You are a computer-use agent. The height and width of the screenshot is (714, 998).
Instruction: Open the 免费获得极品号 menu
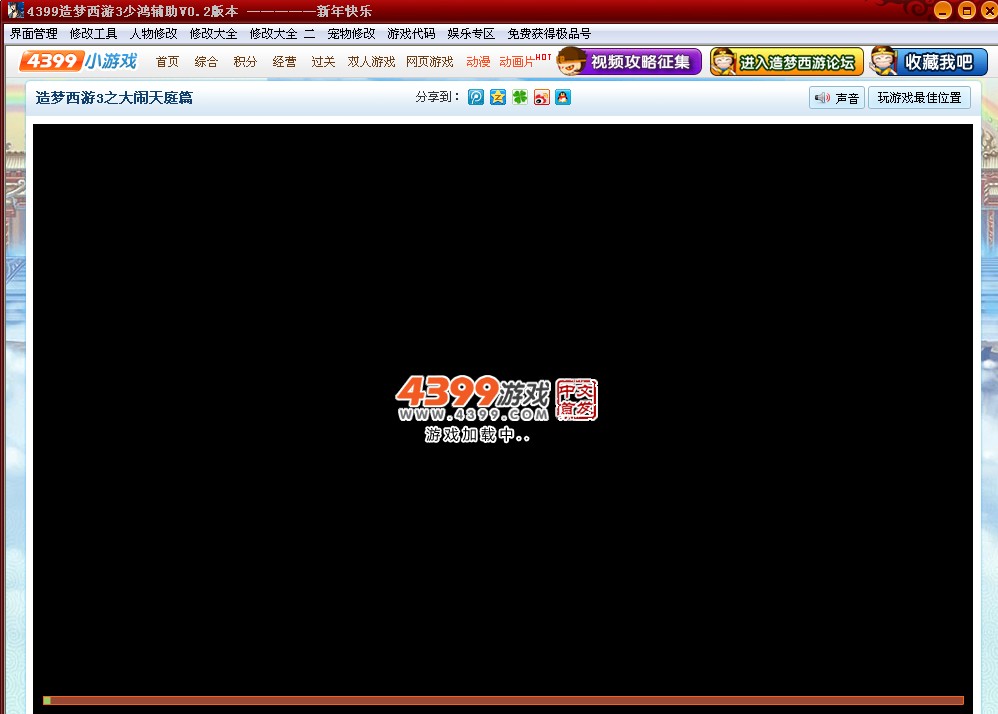549,34
